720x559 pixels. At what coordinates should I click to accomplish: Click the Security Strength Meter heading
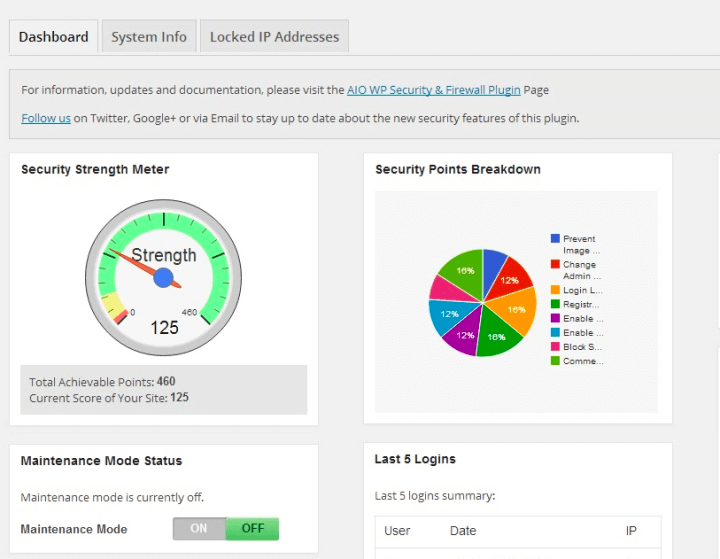(x=95, y=169)
